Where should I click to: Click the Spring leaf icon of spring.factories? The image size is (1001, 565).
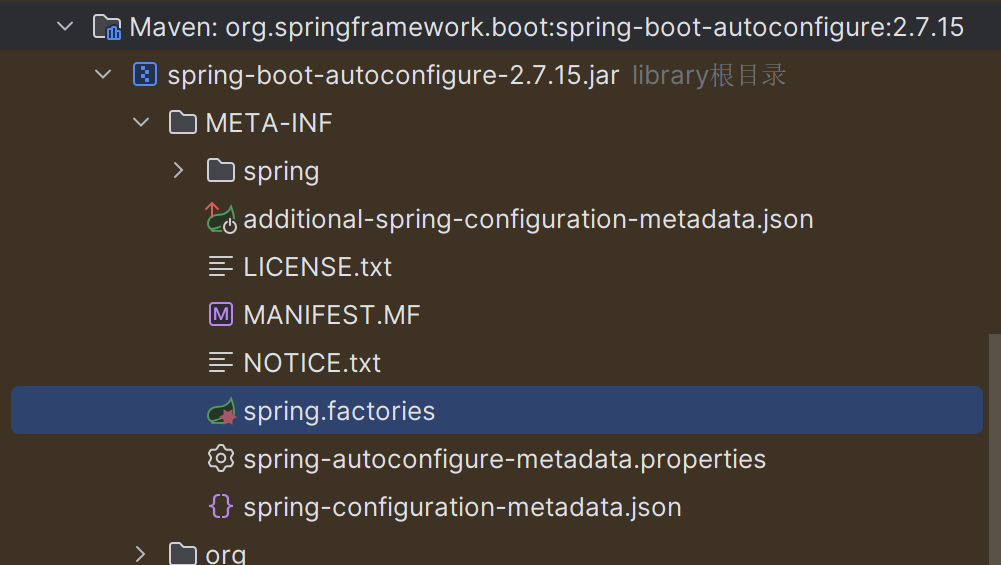click(x=221, y=411)
